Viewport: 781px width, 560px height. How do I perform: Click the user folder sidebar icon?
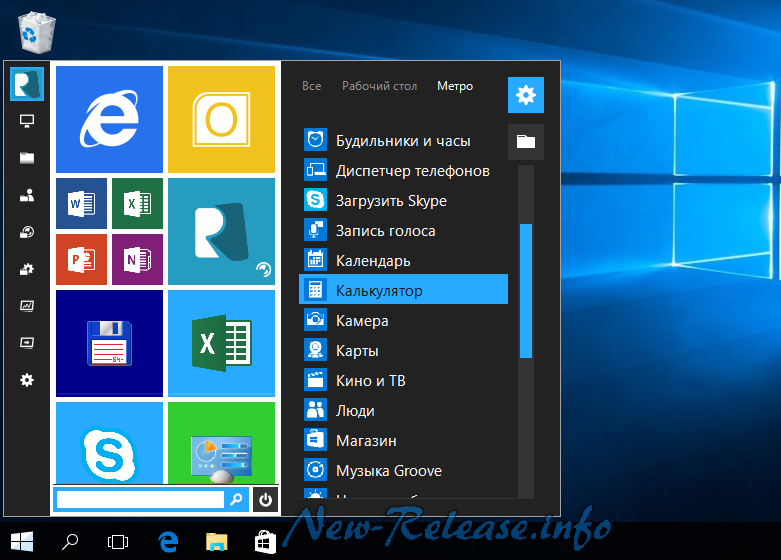[27, 195]
